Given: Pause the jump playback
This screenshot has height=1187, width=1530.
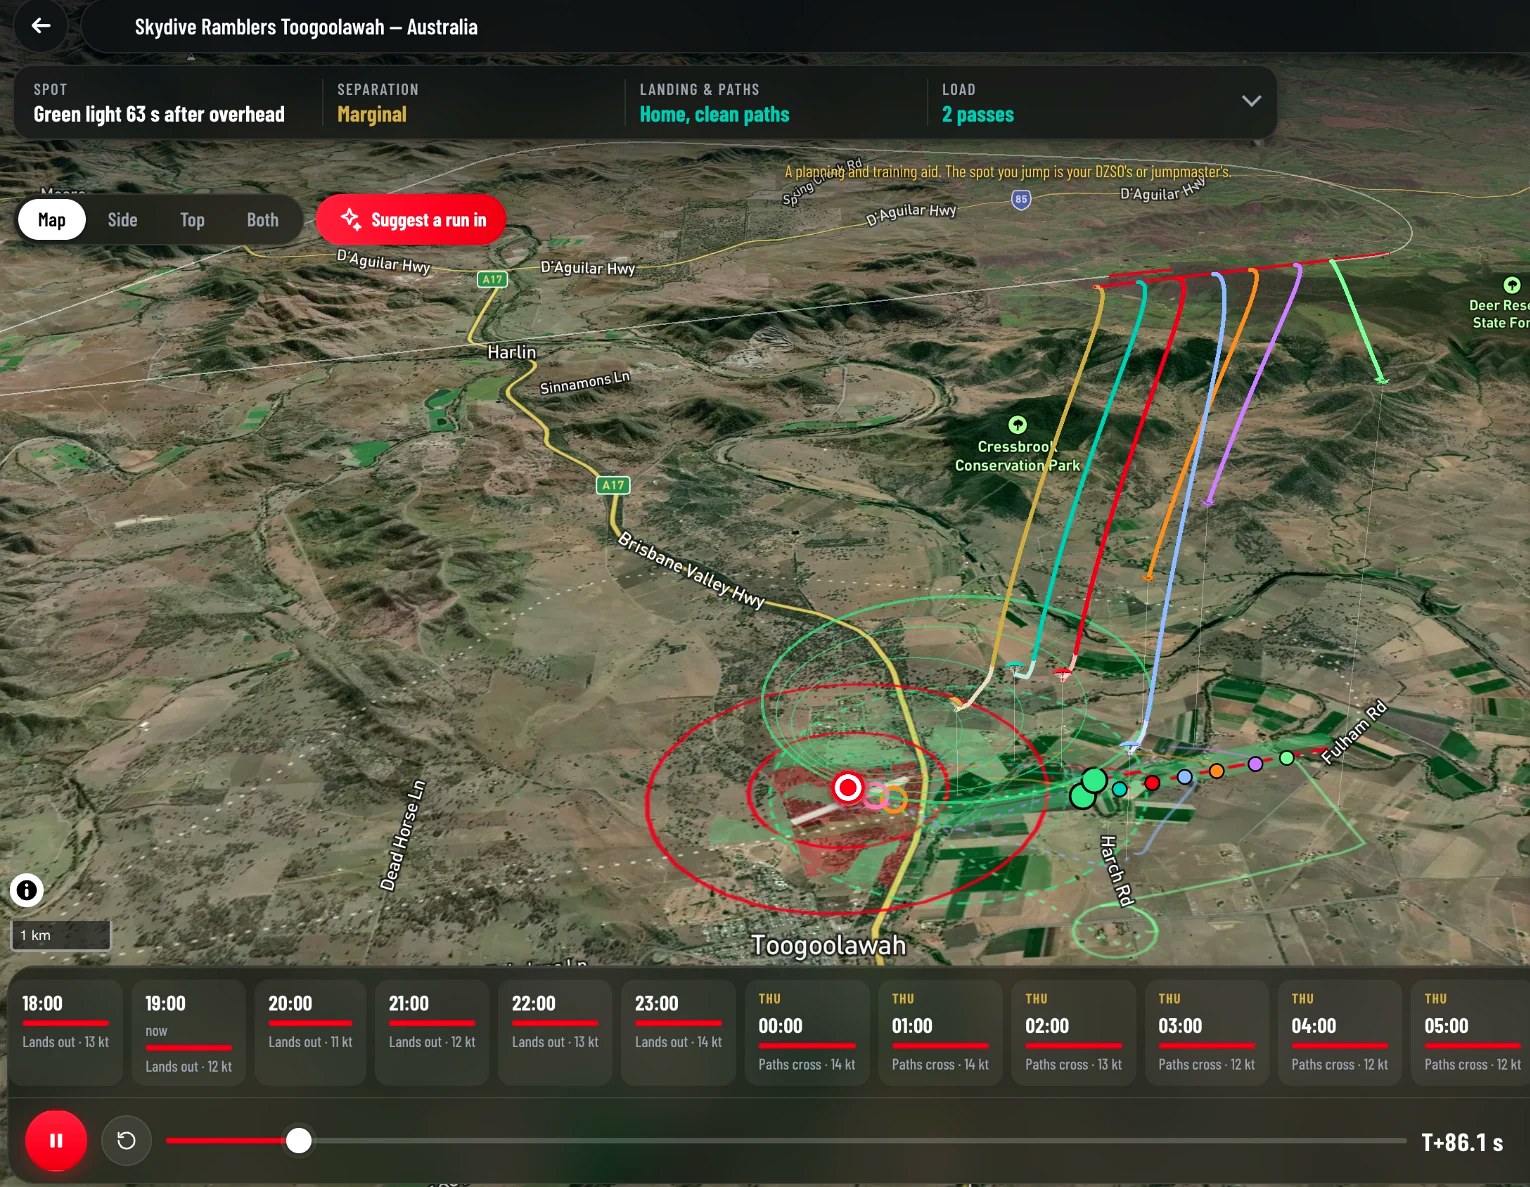Looking at the screenshot, I should [x=56, y=1140].
